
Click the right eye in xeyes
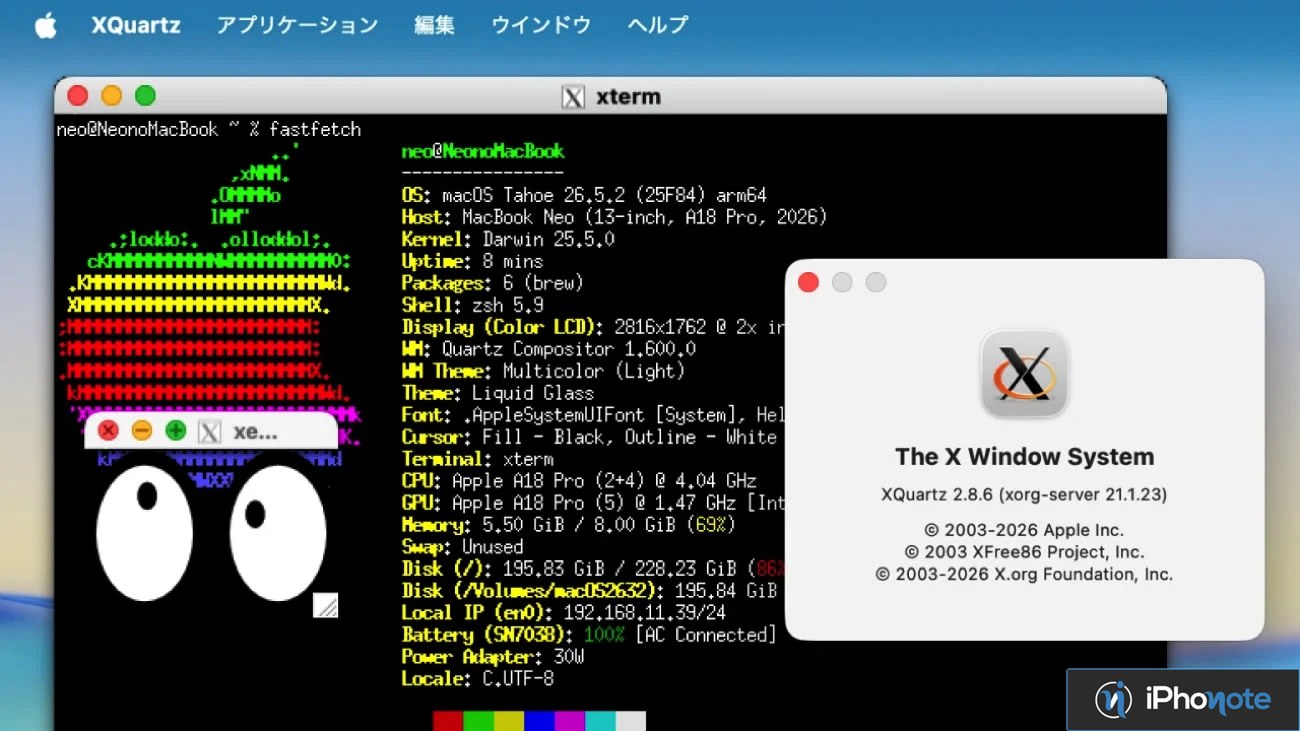tap(278, 533)
